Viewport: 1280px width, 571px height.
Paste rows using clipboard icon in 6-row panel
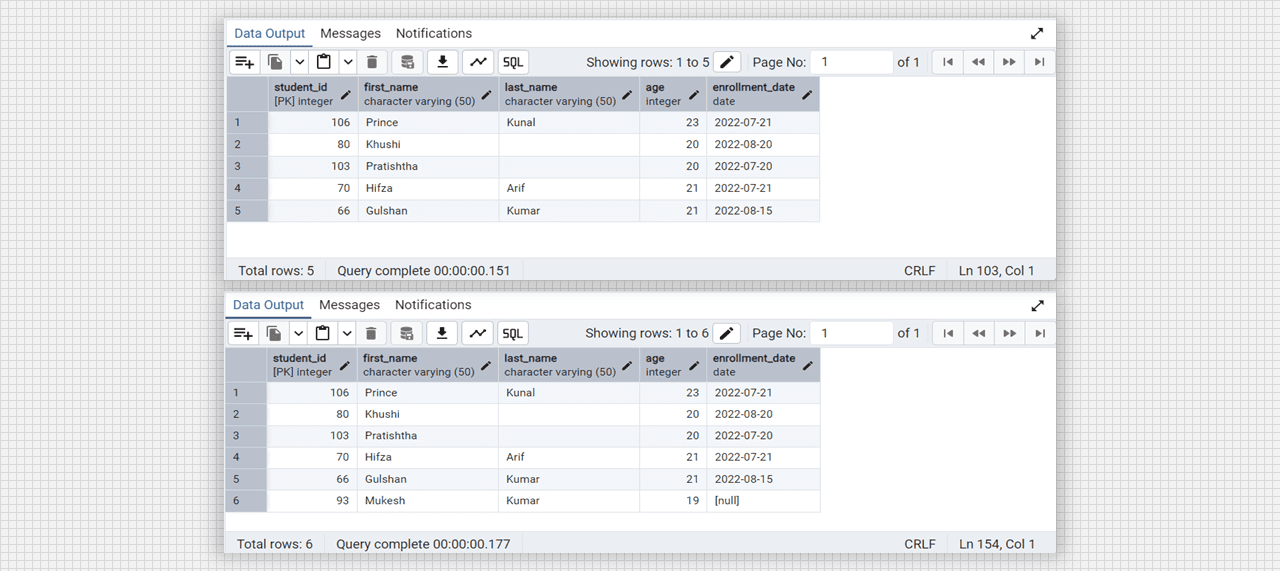[323, 333]
